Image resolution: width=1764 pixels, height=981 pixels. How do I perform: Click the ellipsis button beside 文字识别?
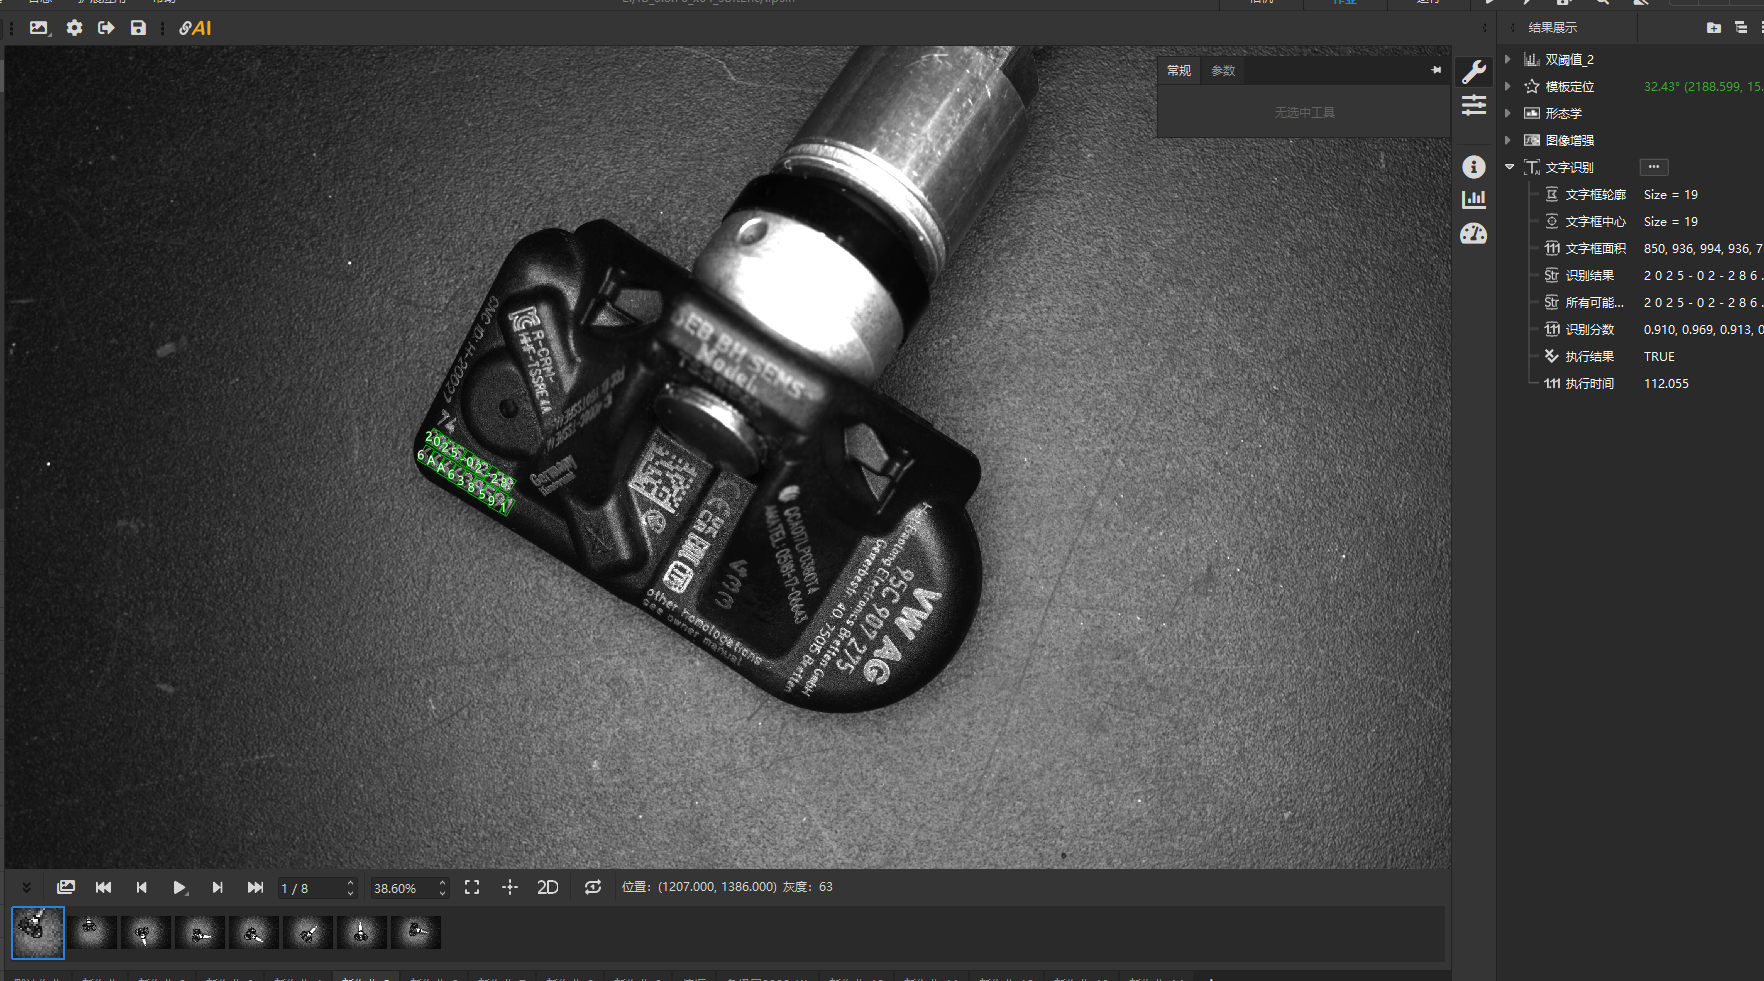click(x=1653, y=167)
